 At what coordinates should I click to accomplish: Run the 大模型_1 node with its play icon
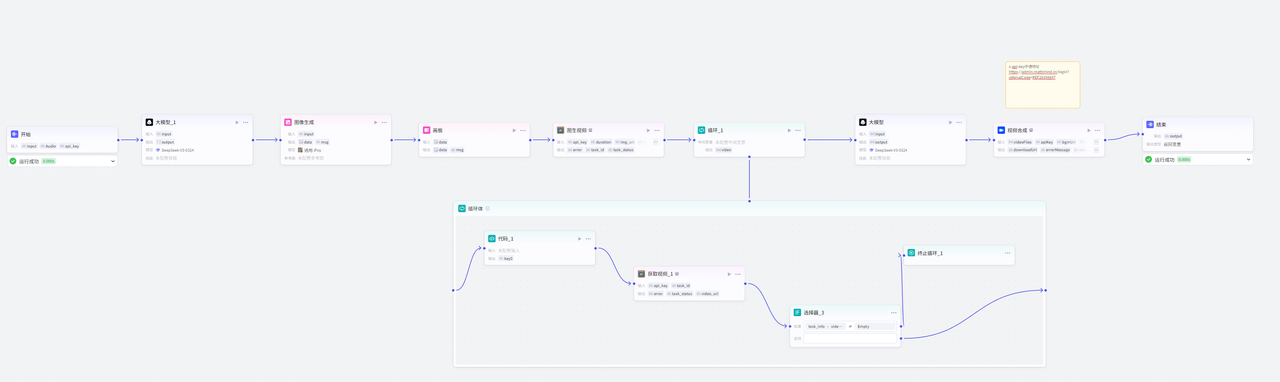point(237,122)
